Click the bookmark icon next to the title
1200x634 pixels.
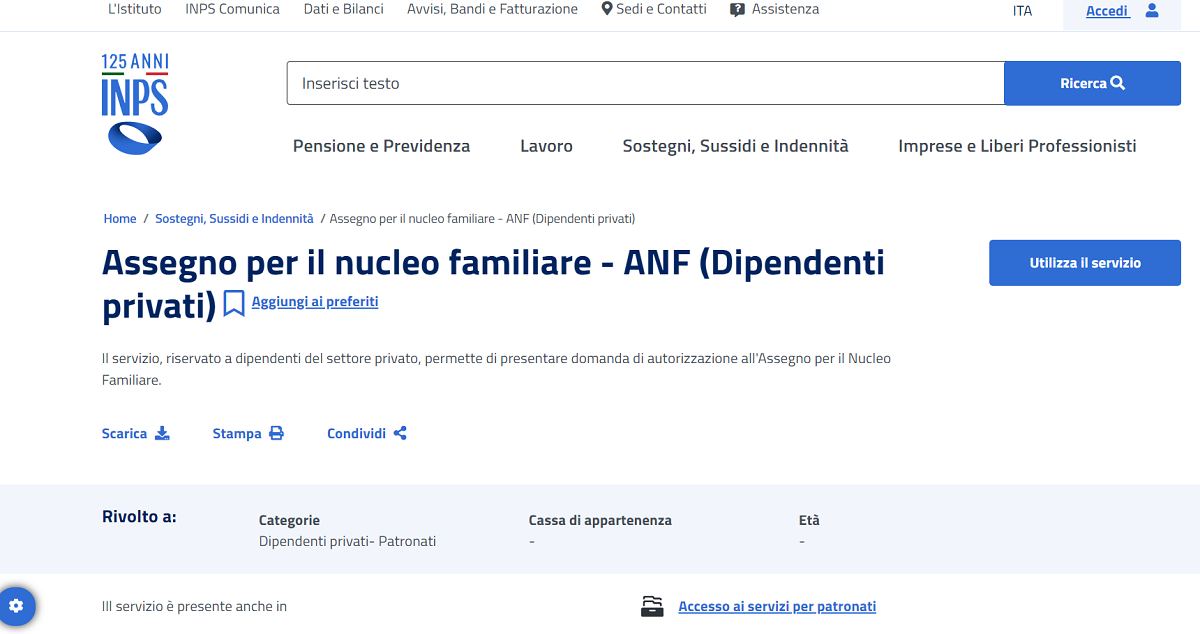pos(234,303)
